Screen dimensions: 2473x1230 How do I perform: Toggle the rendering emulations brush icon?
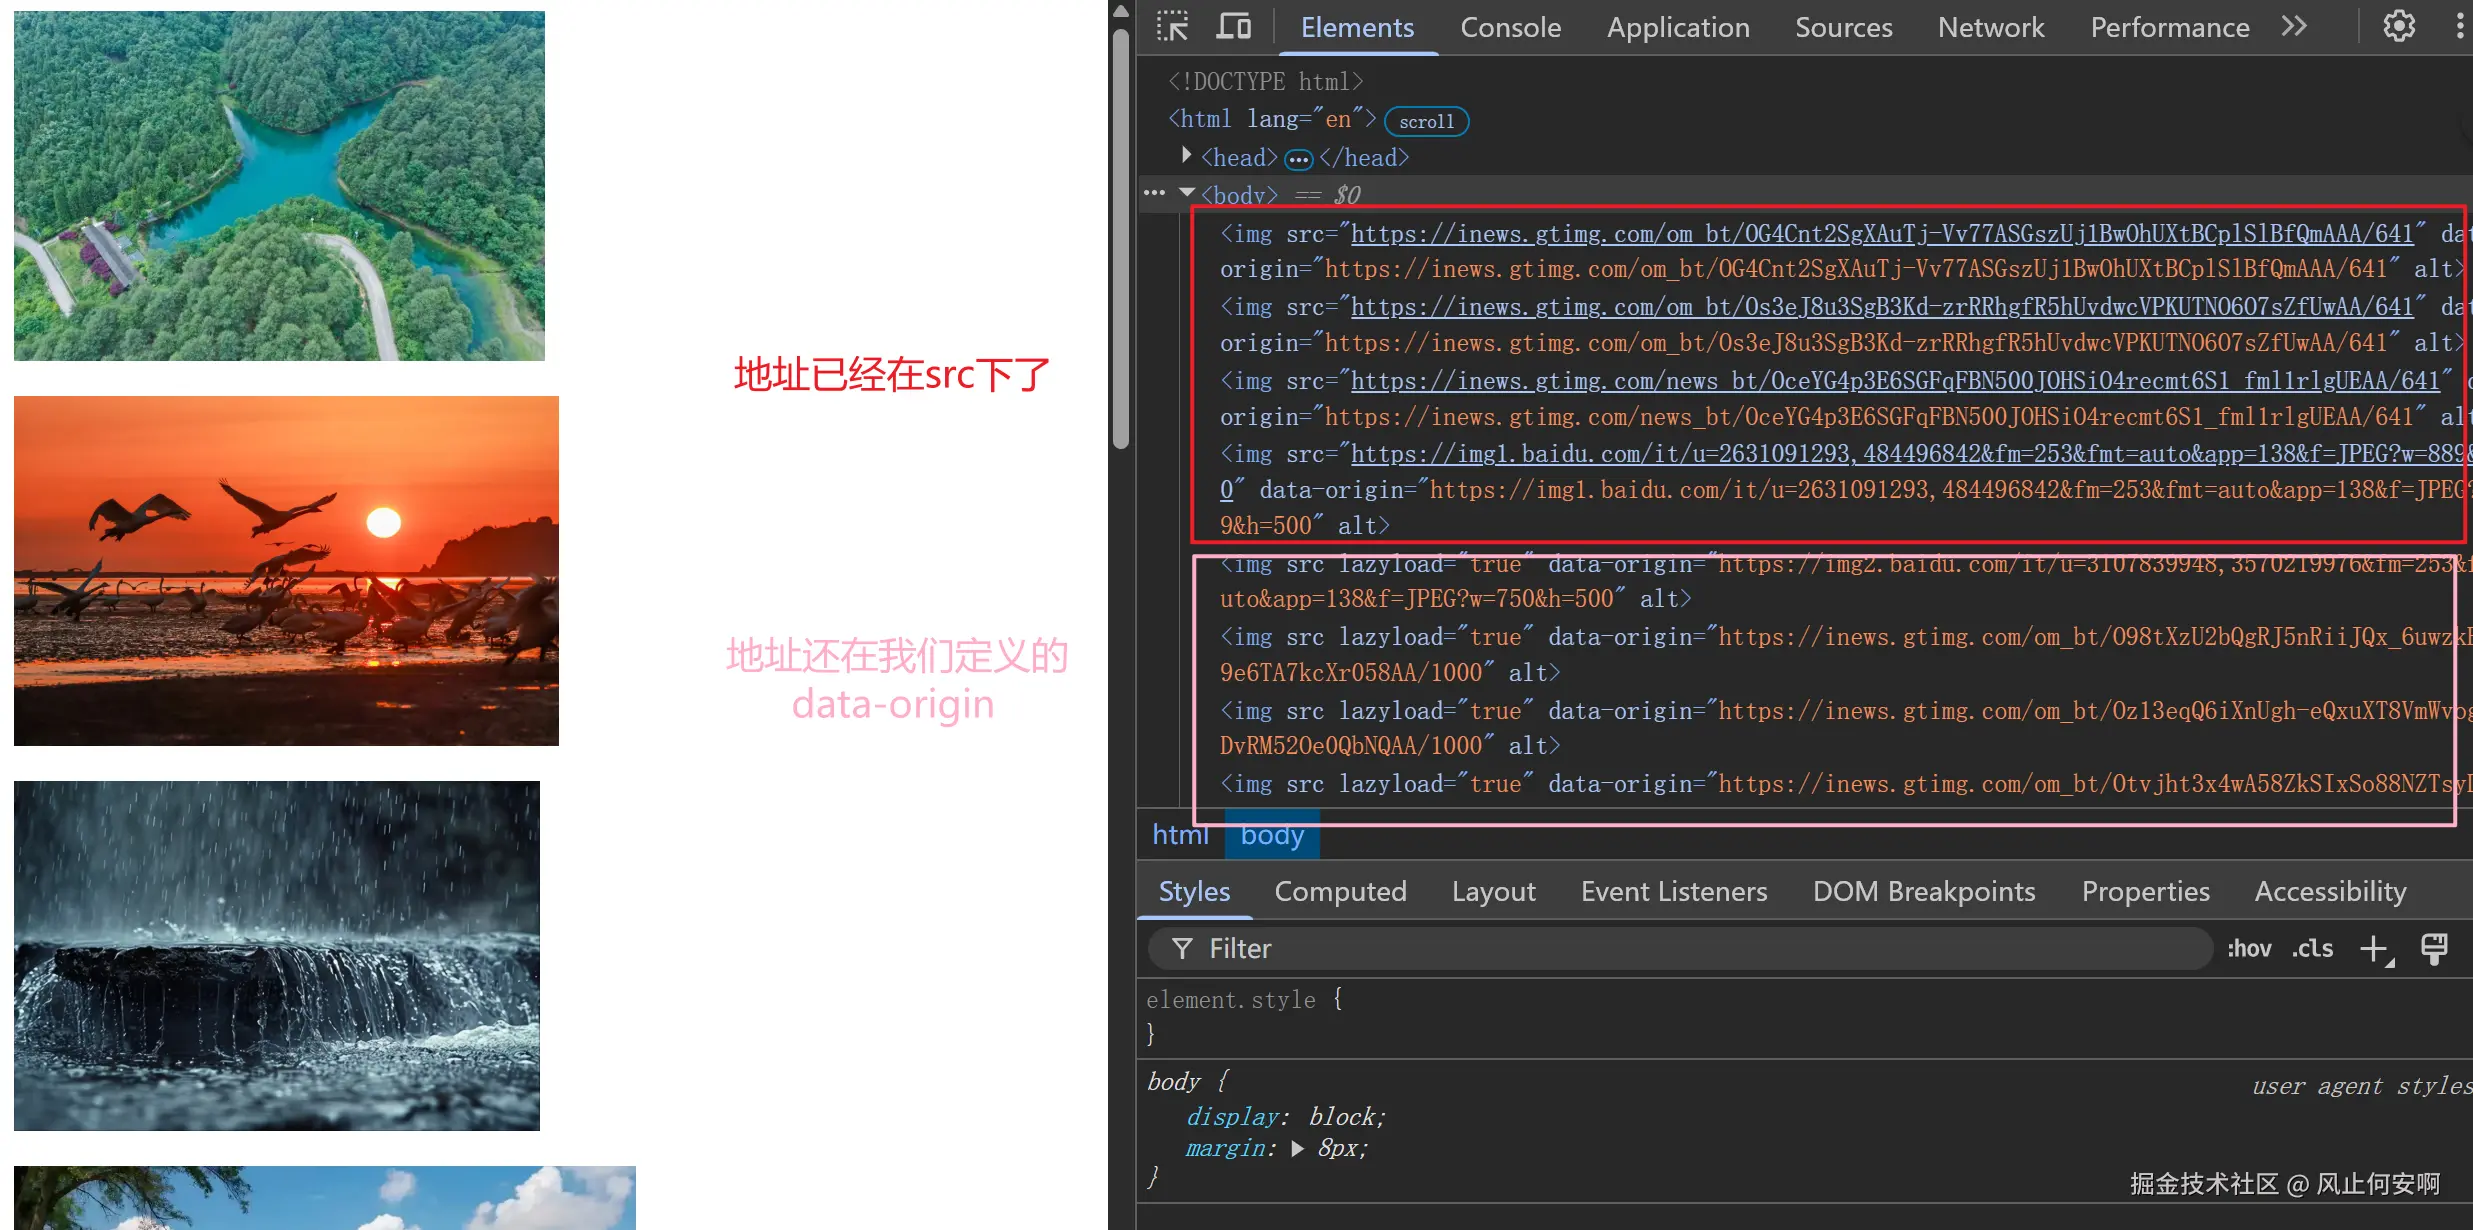coord(2434,949)
